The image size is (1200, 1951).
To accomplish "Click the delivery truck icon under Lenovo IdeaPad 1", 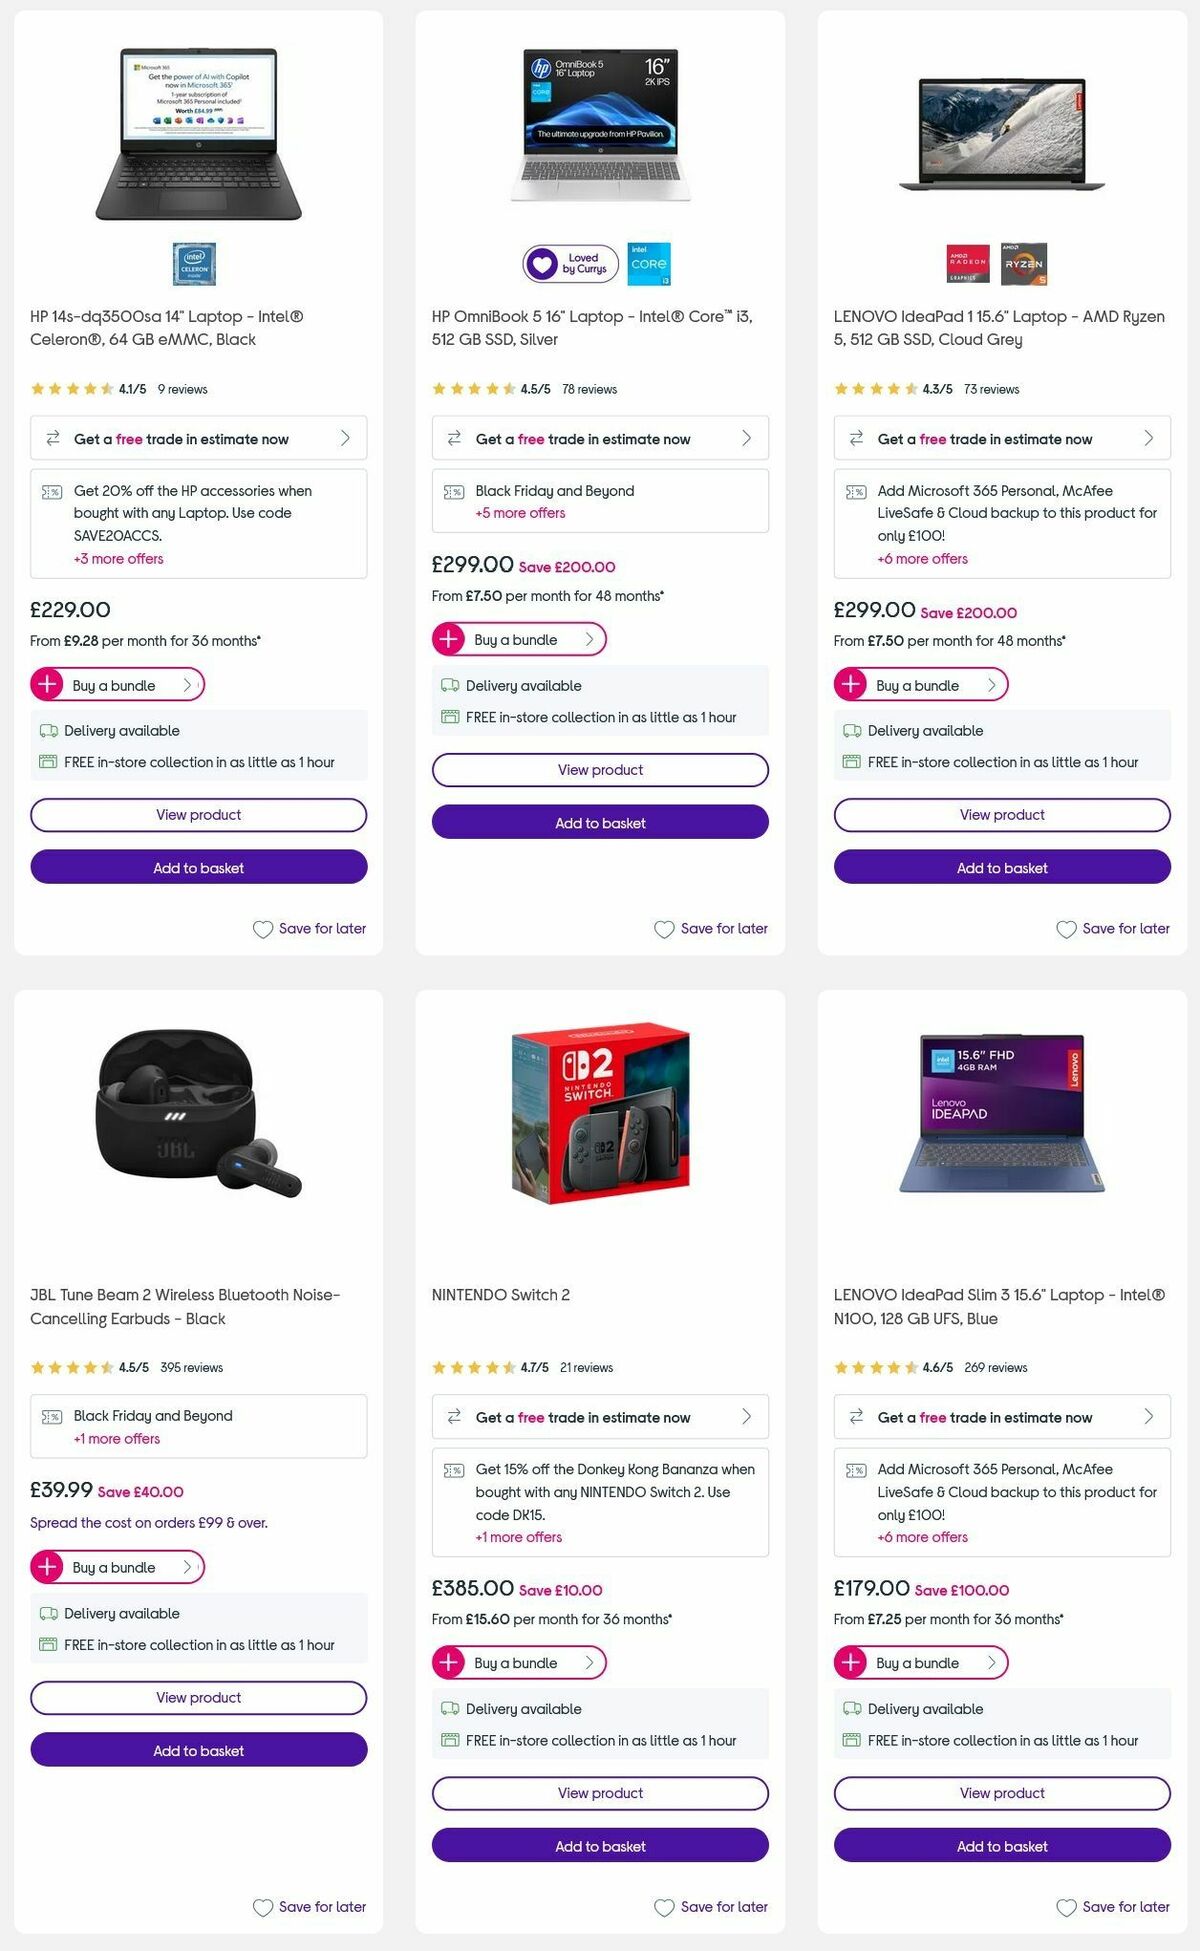I will (x=852, y=730).
